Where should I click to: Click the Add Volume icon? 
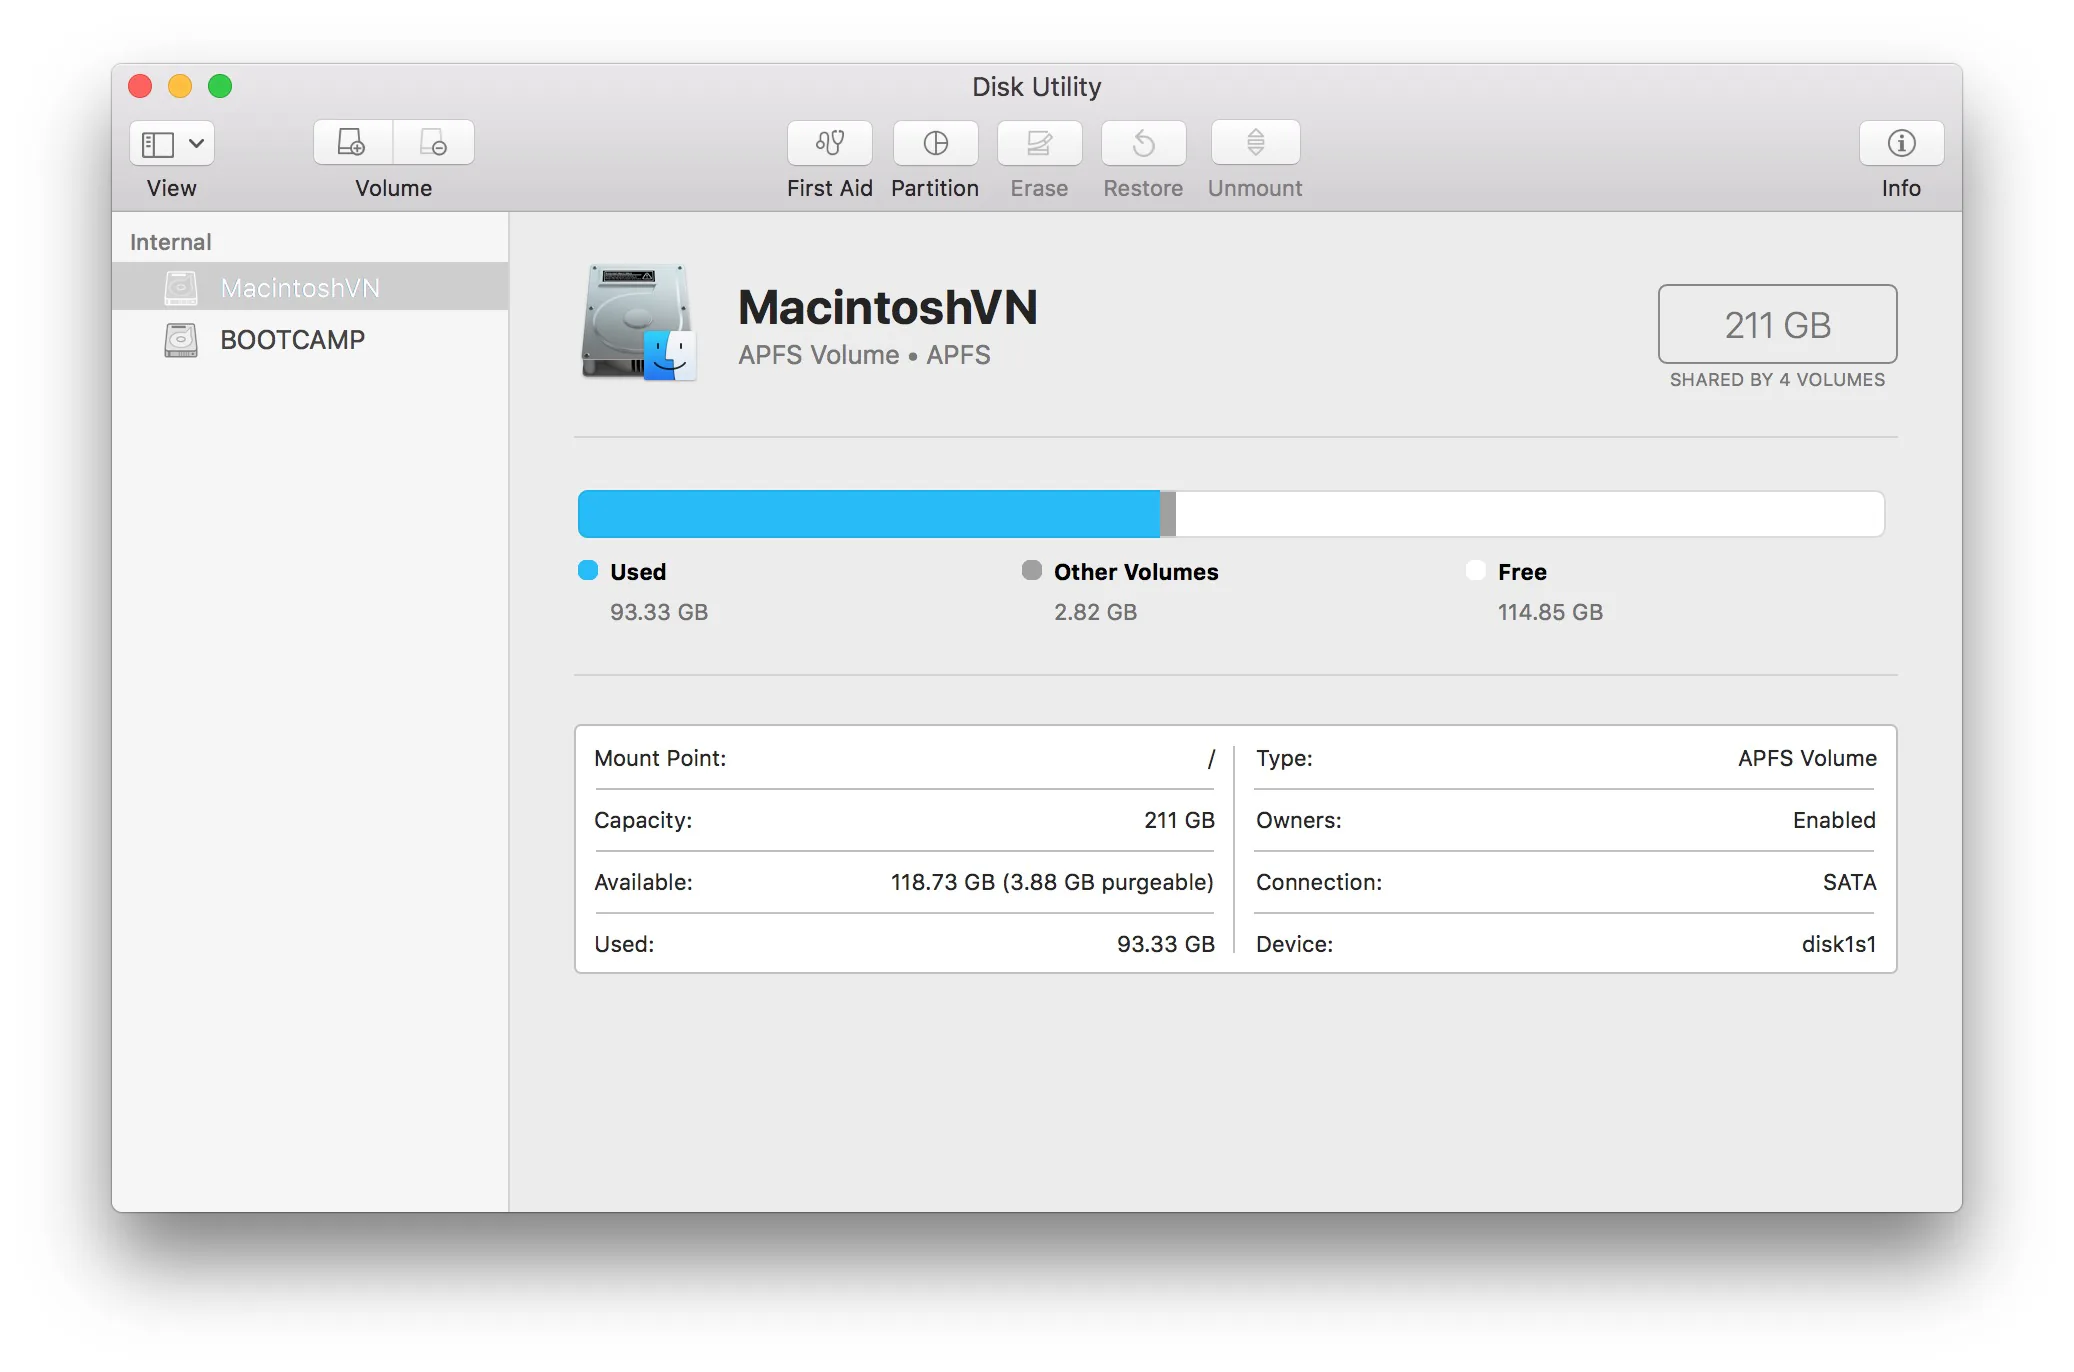pos(352,143)
